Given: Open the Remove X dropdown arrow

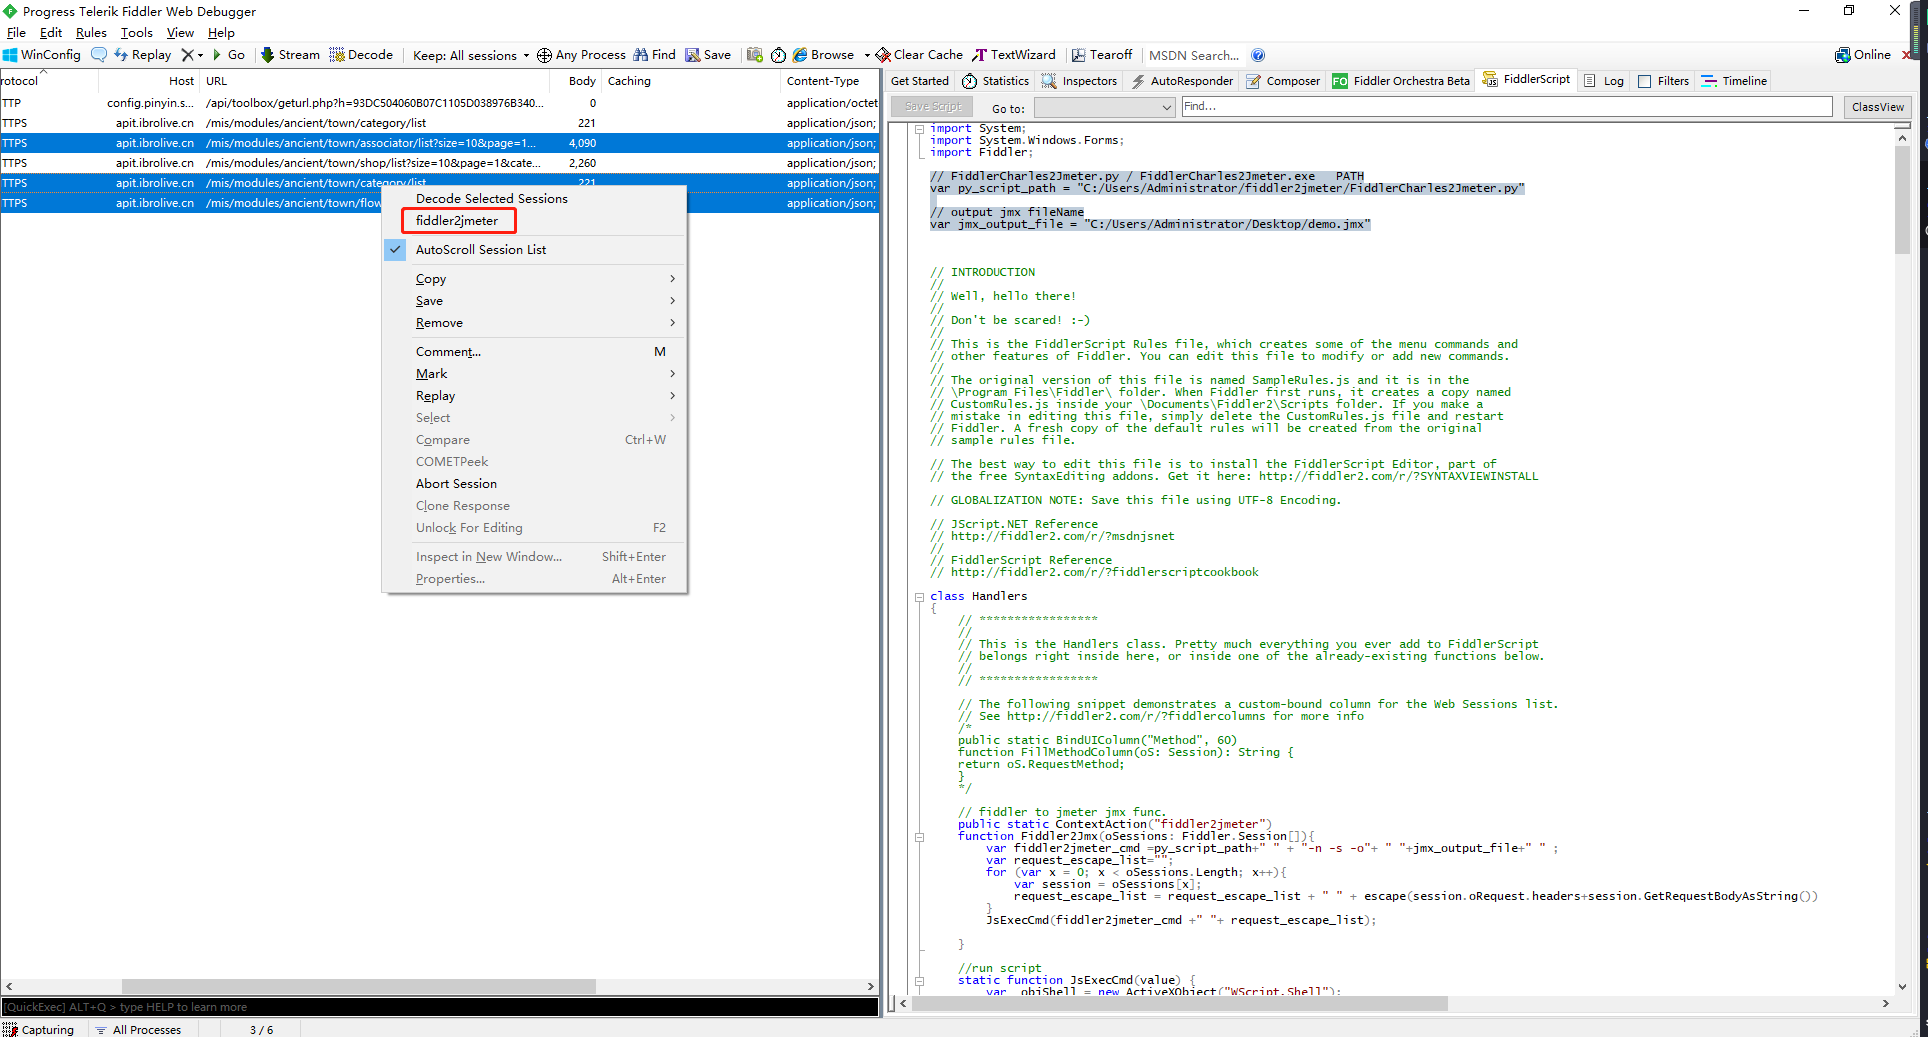Looking at the screenshot, I should coord(200,56).
